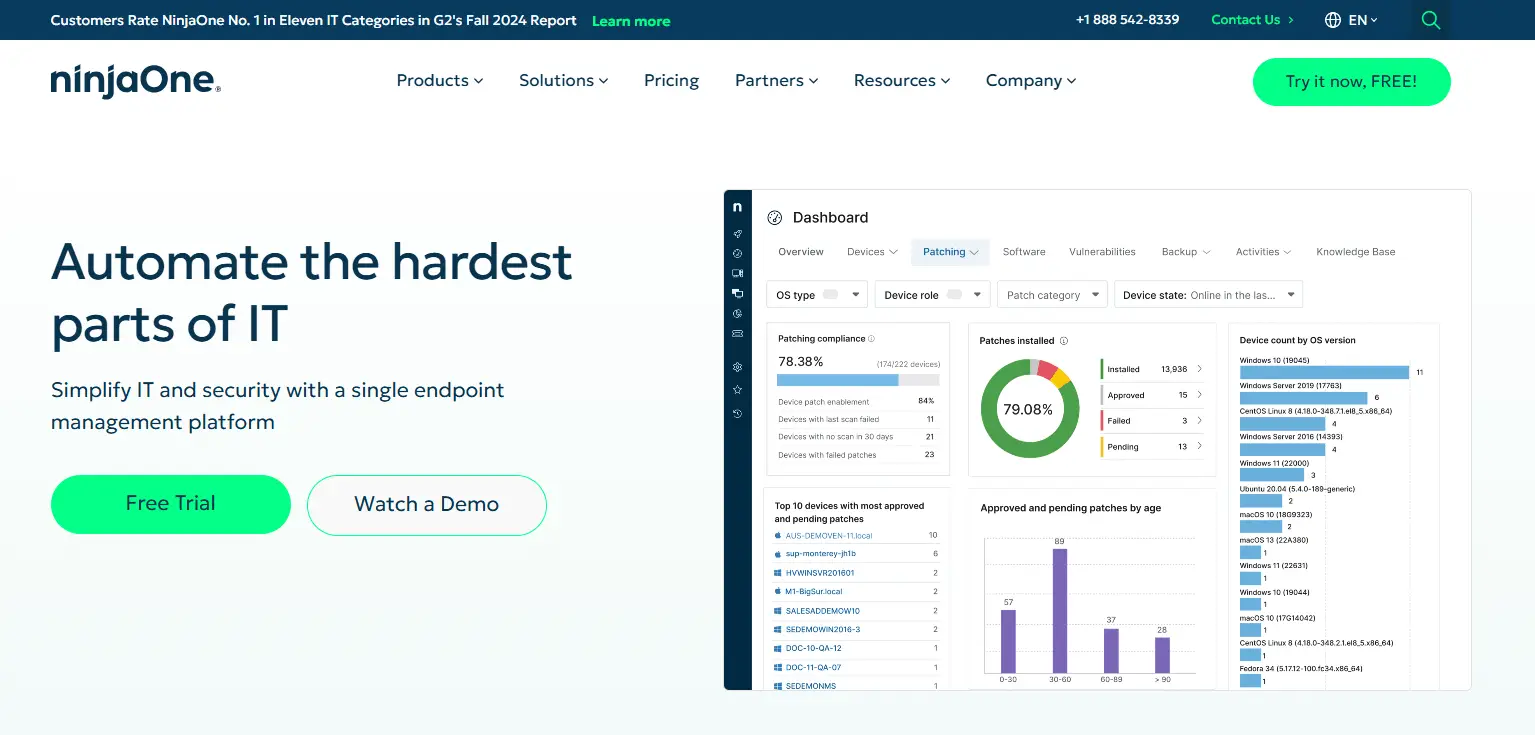The width and height of the screenshot is (1535, 735).
Task: Click the phone number +1 888 542-8339
Action: pos(1127,20)
